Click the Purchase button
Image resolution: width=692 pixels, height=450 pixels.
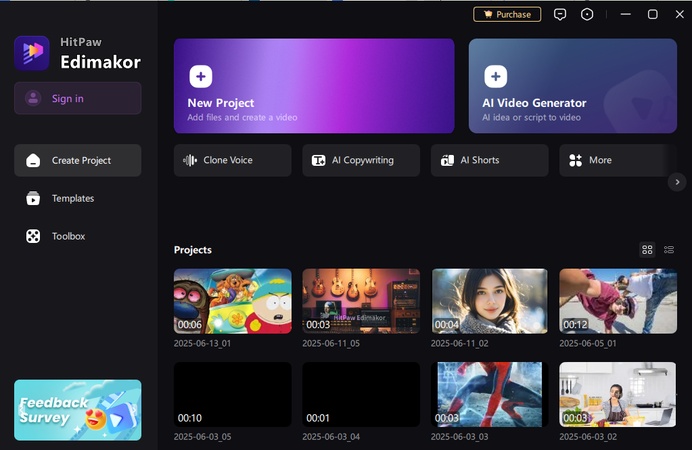tap(507, 15)
